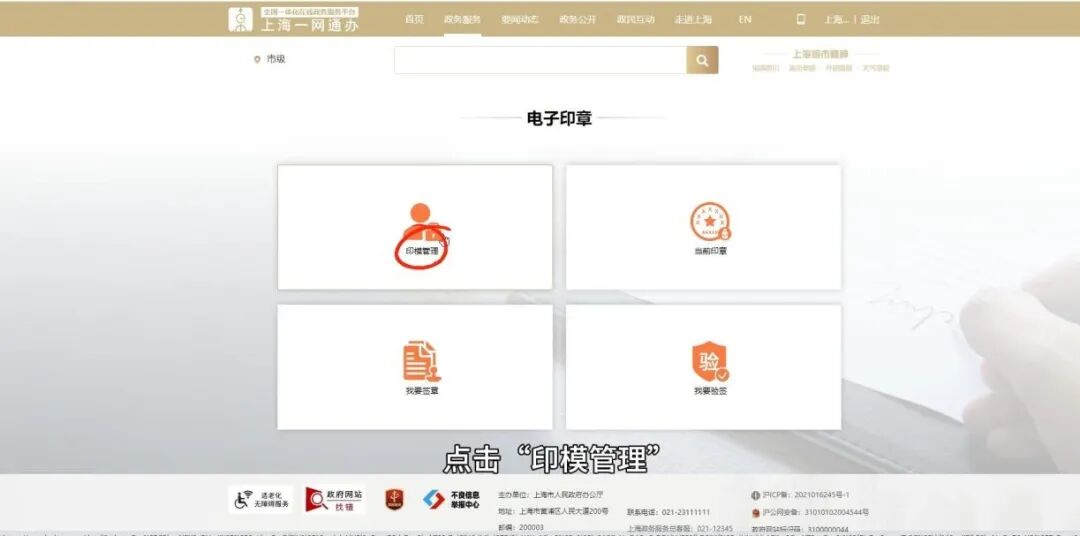Image resolution: width=1080 pixels, height=536 pixels.
Task: Click the magnifier search button
Action: pos(702,60)
